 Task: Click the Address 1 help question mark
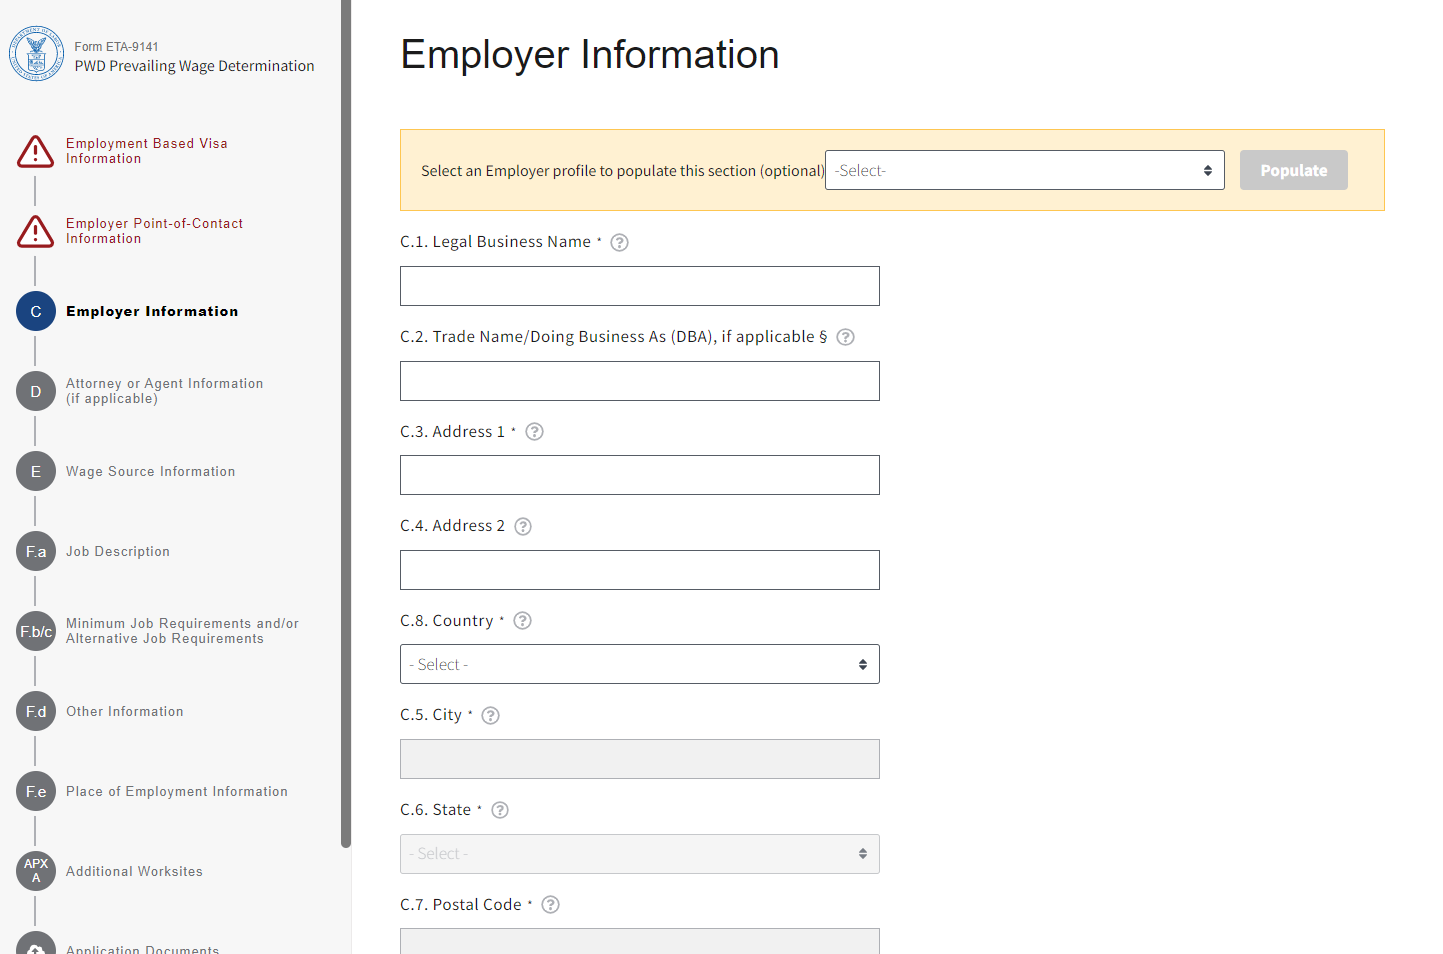[534, 432]
